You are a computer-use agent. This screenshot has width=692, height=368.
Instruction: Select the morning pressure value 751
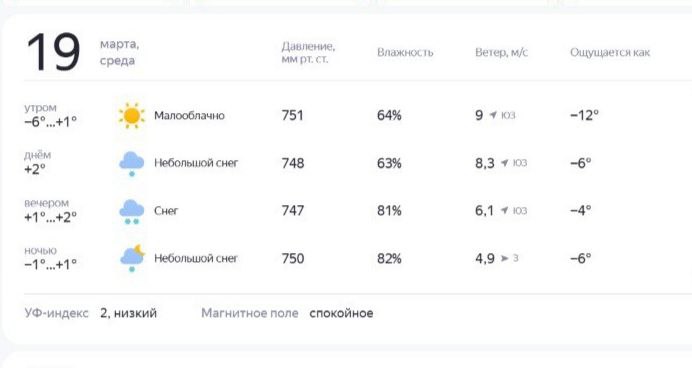(293, 115)
